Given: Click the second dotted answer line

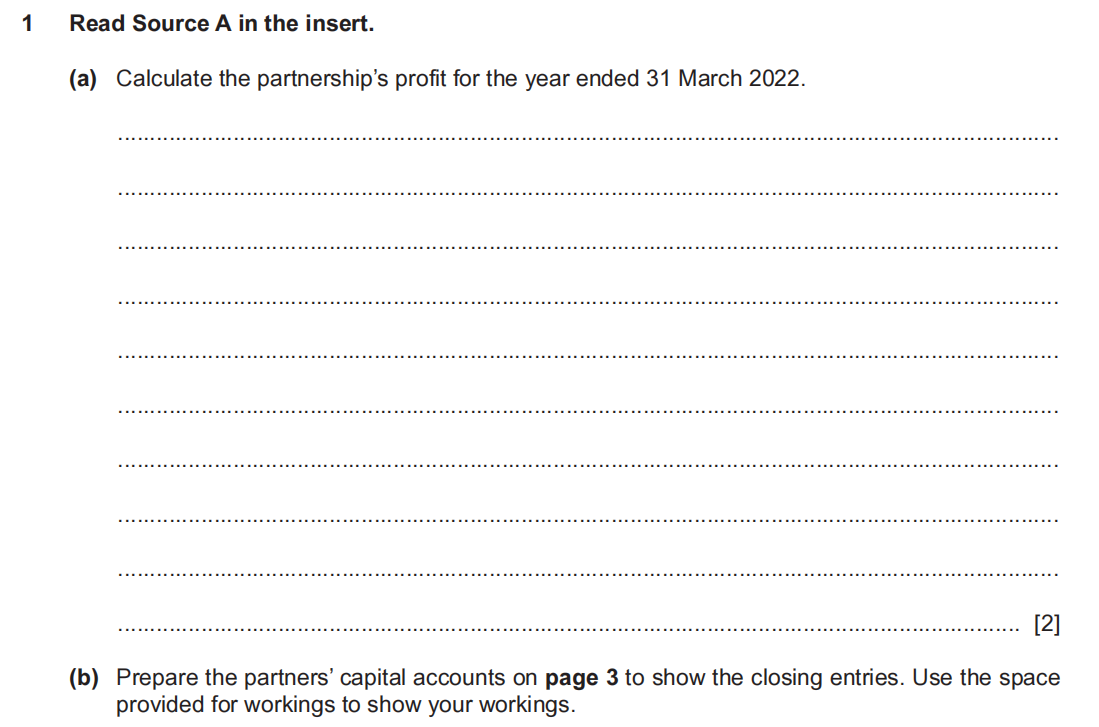Looking at the screenshot, I should 586,192.
